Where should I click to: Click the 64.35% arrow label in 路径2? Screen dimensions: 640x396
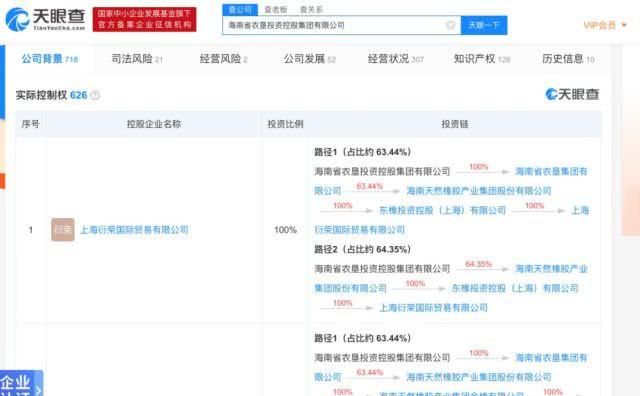pyautogui.click(x=478, y=264)
